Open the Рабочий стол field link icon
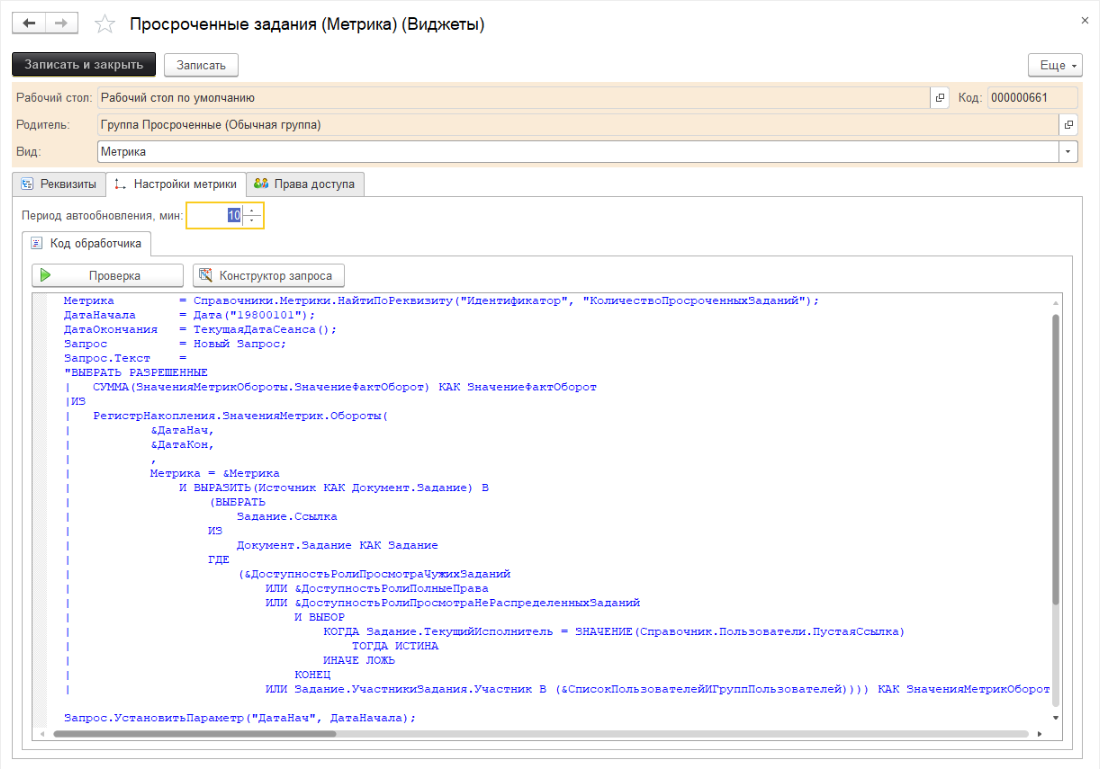Image resolution: width=1100 pixels, height=769 pixels. (x=940, y=98)
